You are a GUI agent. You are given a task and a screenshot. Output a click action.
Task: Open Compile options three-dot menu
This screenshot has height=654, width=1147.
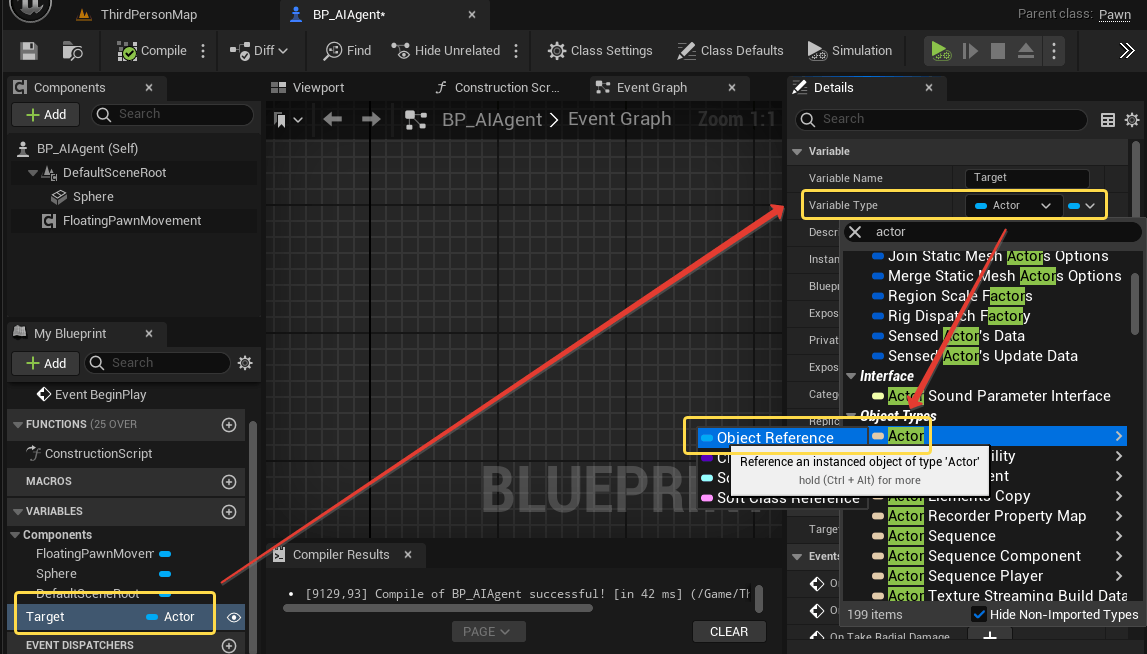[203, 50]
